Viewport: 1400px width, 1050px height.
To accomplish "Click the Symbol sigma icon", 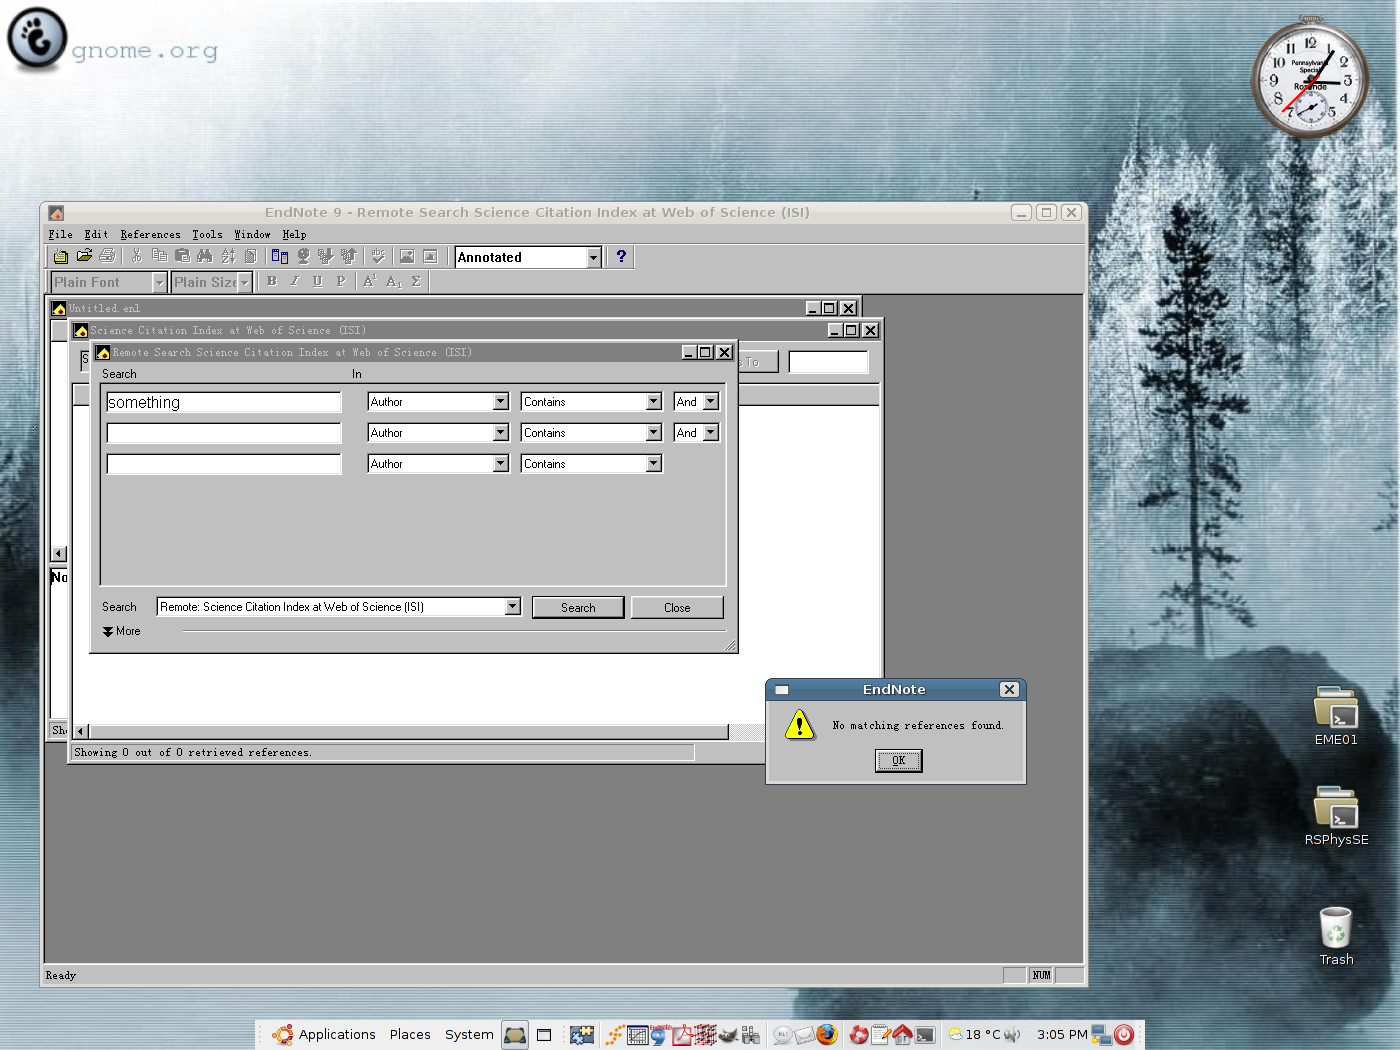I will click(416, 282).
